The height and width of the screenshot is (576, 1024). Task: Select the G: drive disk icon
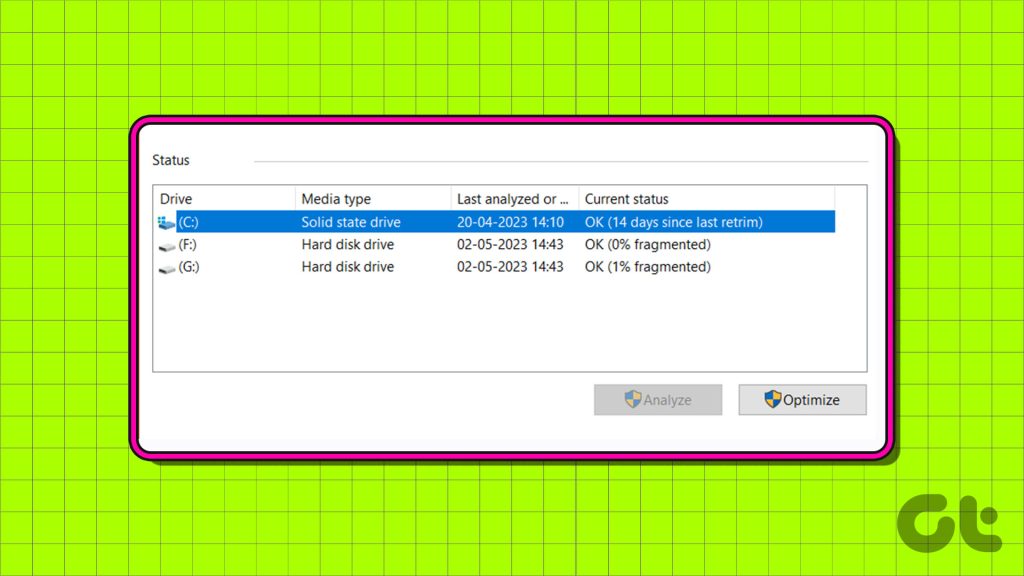[x=167, y=268]
